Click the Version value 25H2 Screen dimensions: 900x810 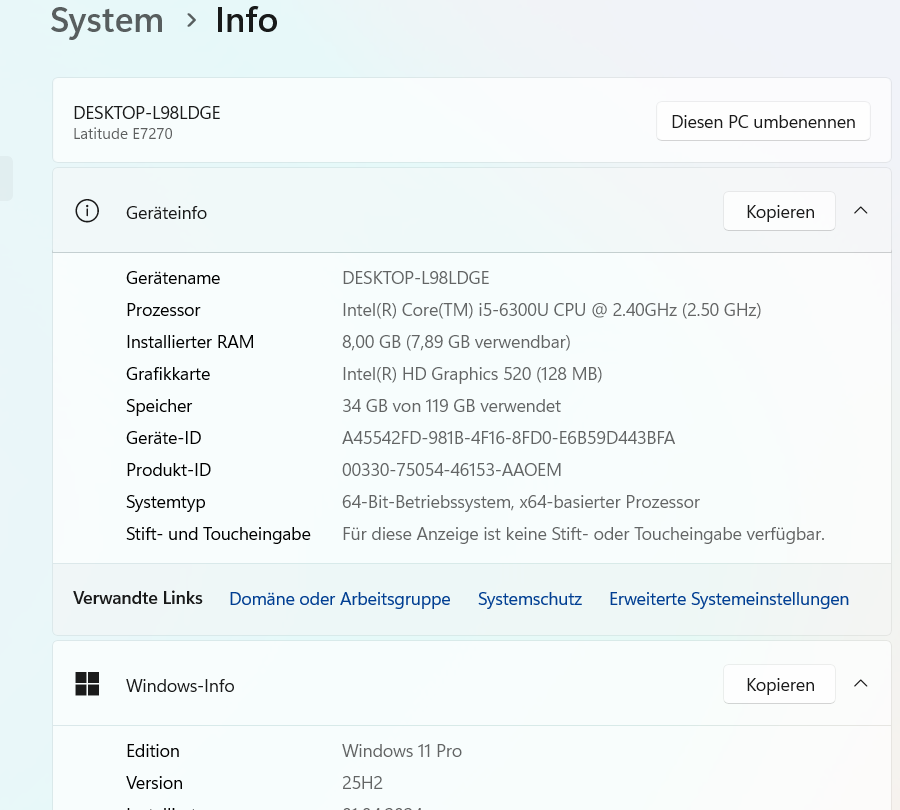[362, 783]
